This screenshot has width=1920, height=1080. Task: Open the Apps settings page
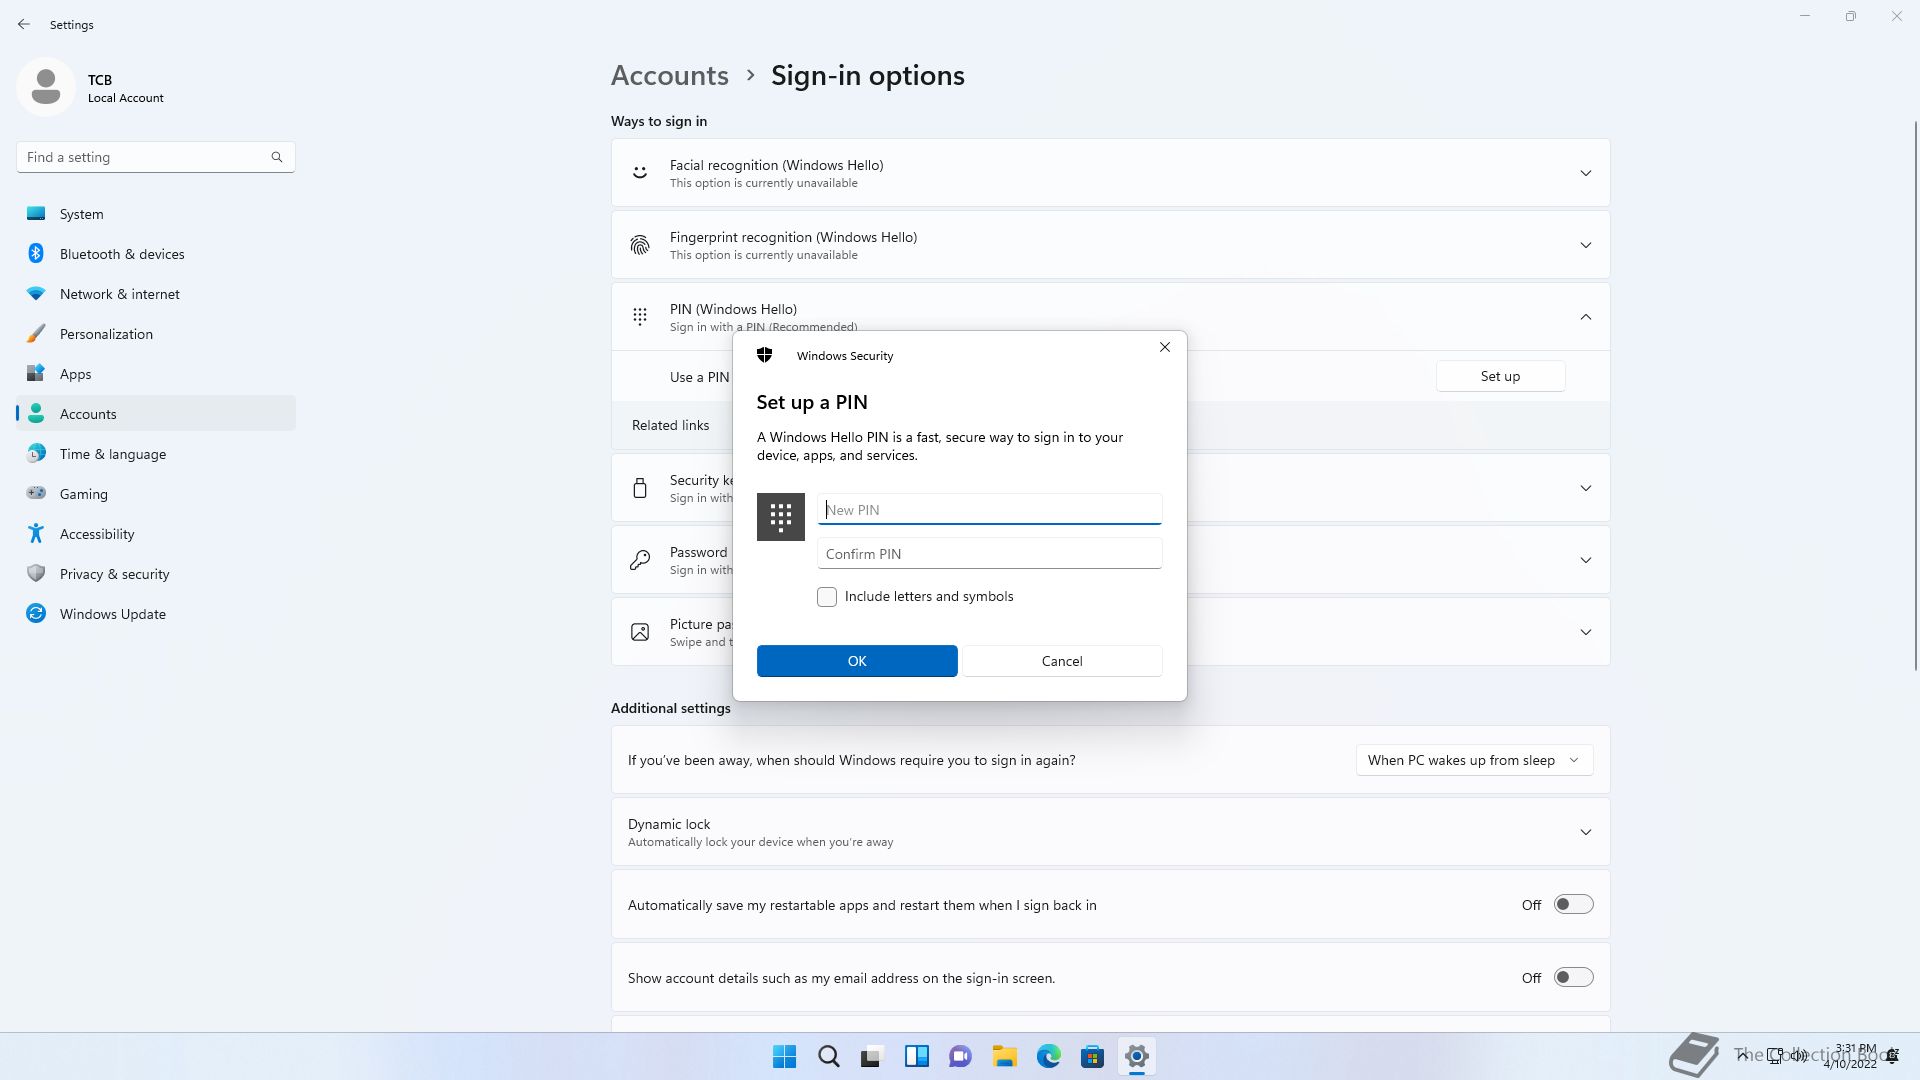coord(156,374)
